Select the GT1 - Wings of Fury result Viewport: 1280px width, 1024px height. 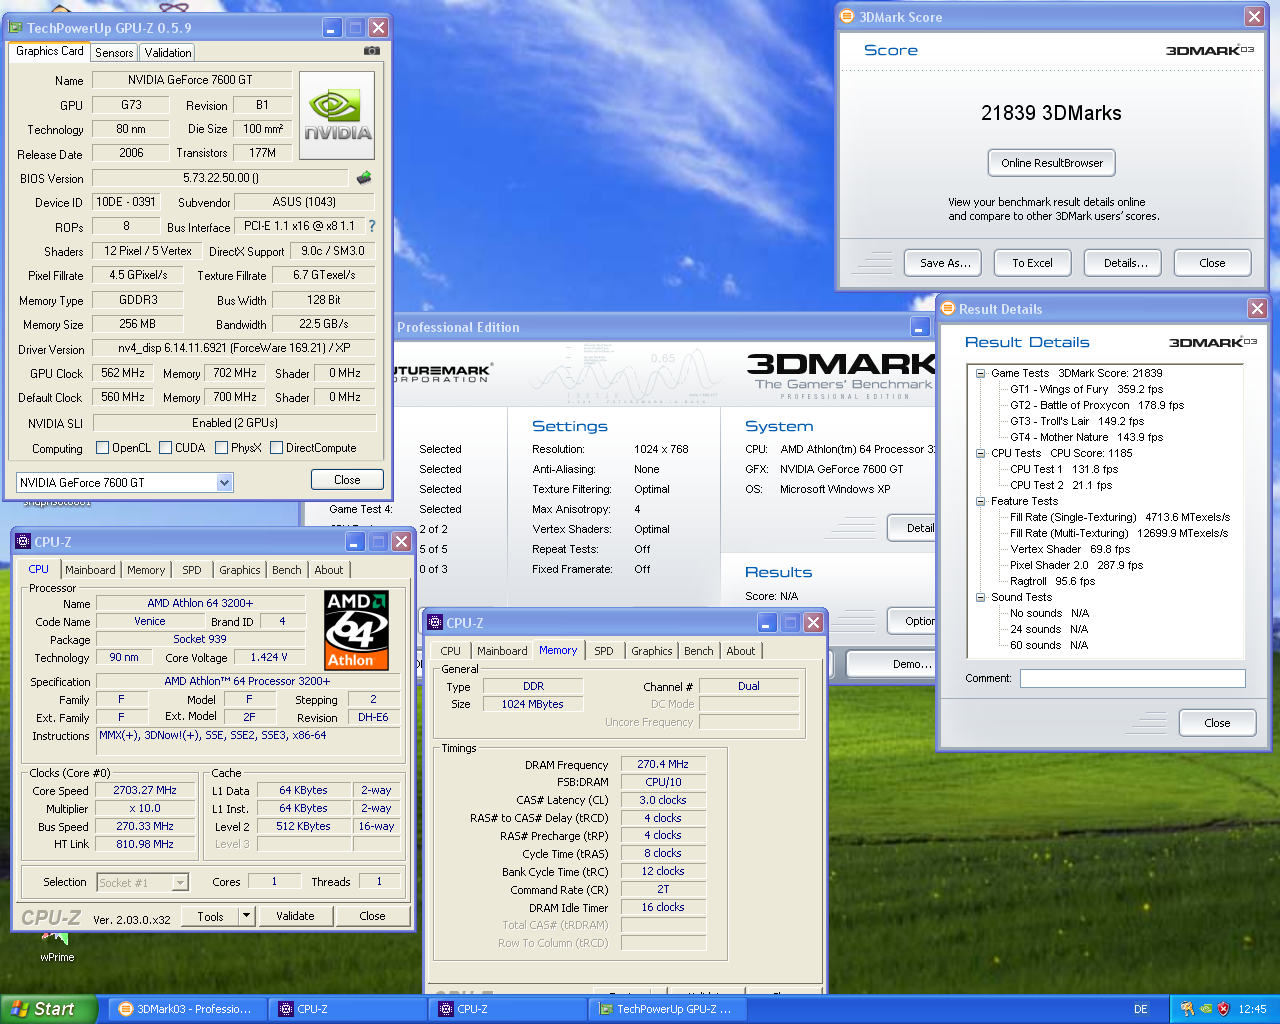(1086, 389)
